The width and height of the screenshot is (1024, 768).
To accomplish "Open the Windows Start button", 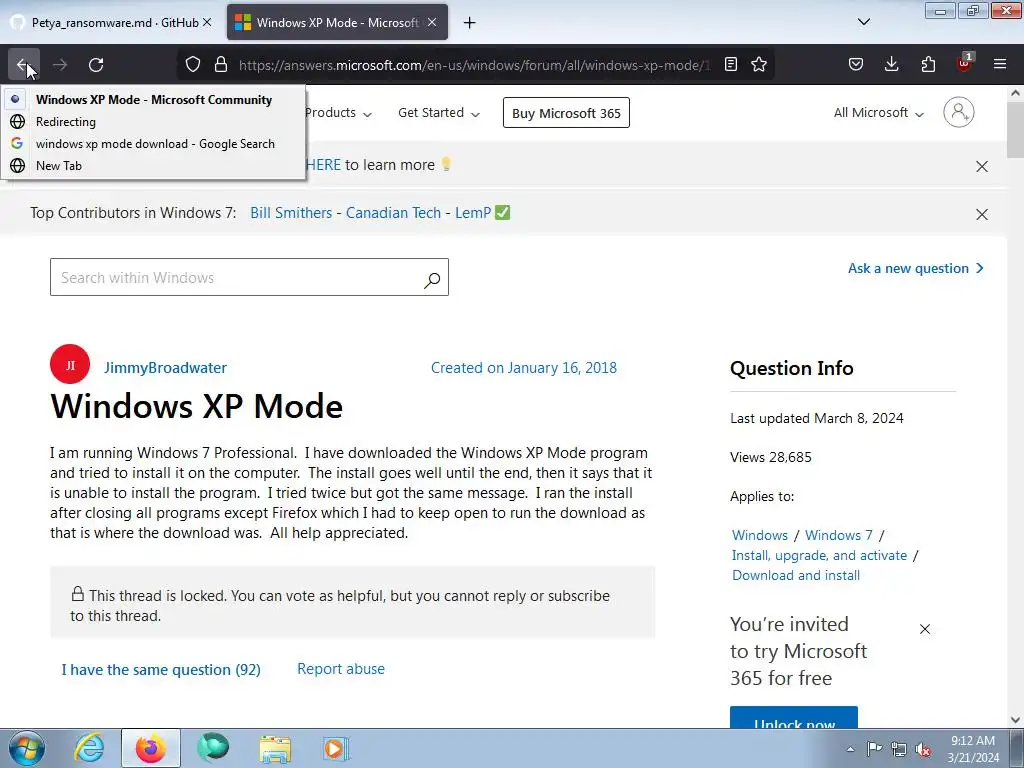I will (x=27, y=748).
